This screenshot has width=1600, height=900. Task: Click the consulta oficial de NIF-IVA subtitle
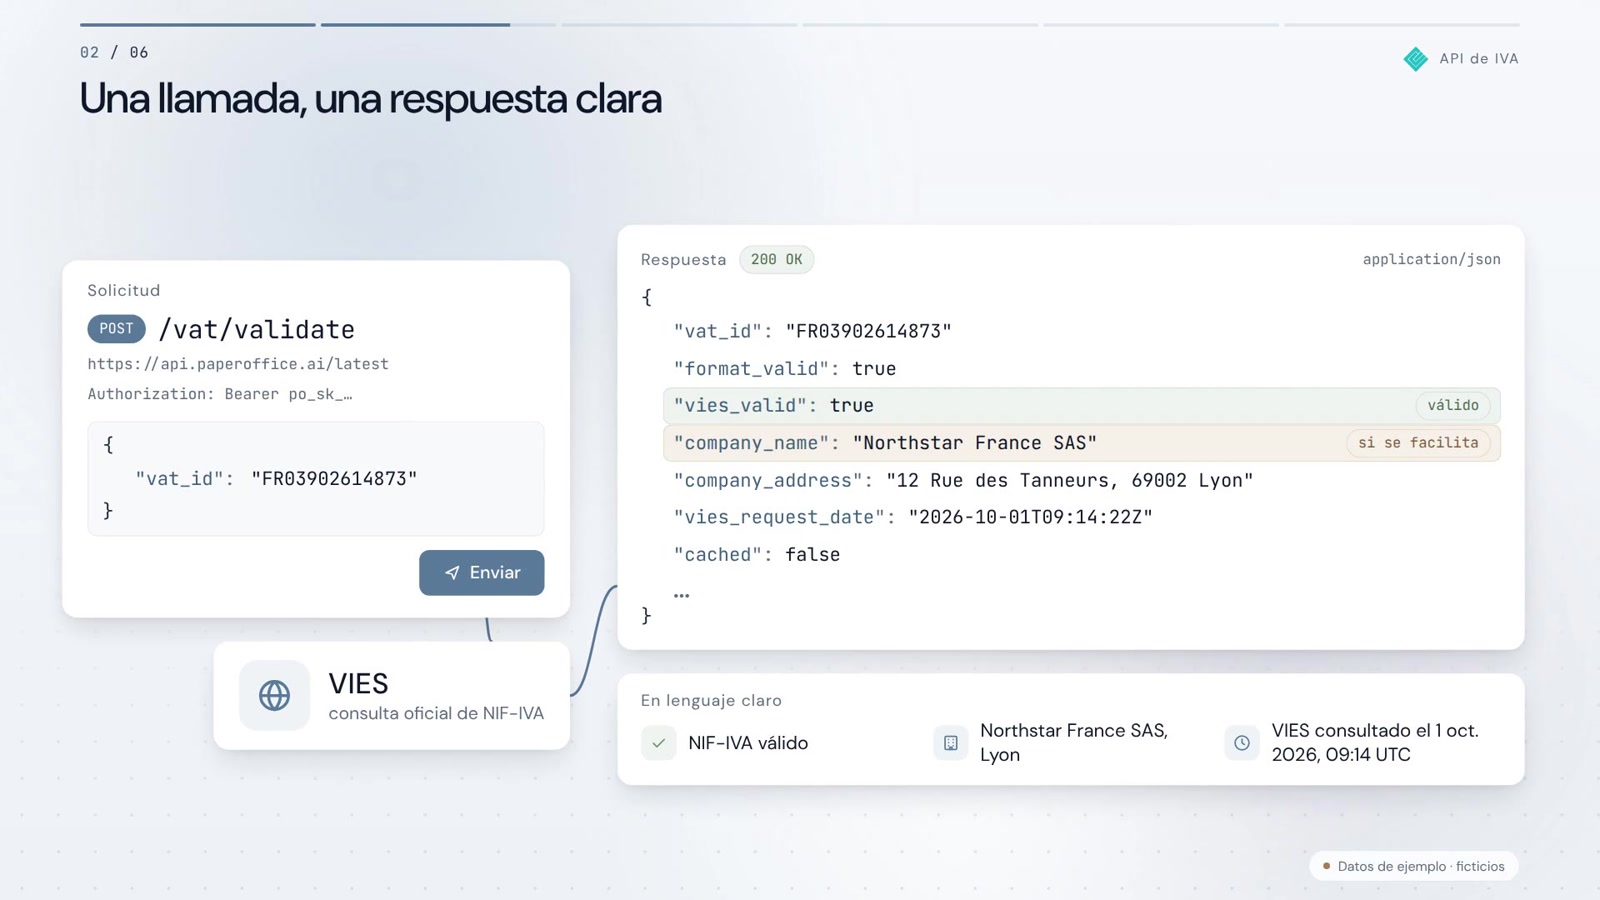pyautogui.click(x=436, y=713)
